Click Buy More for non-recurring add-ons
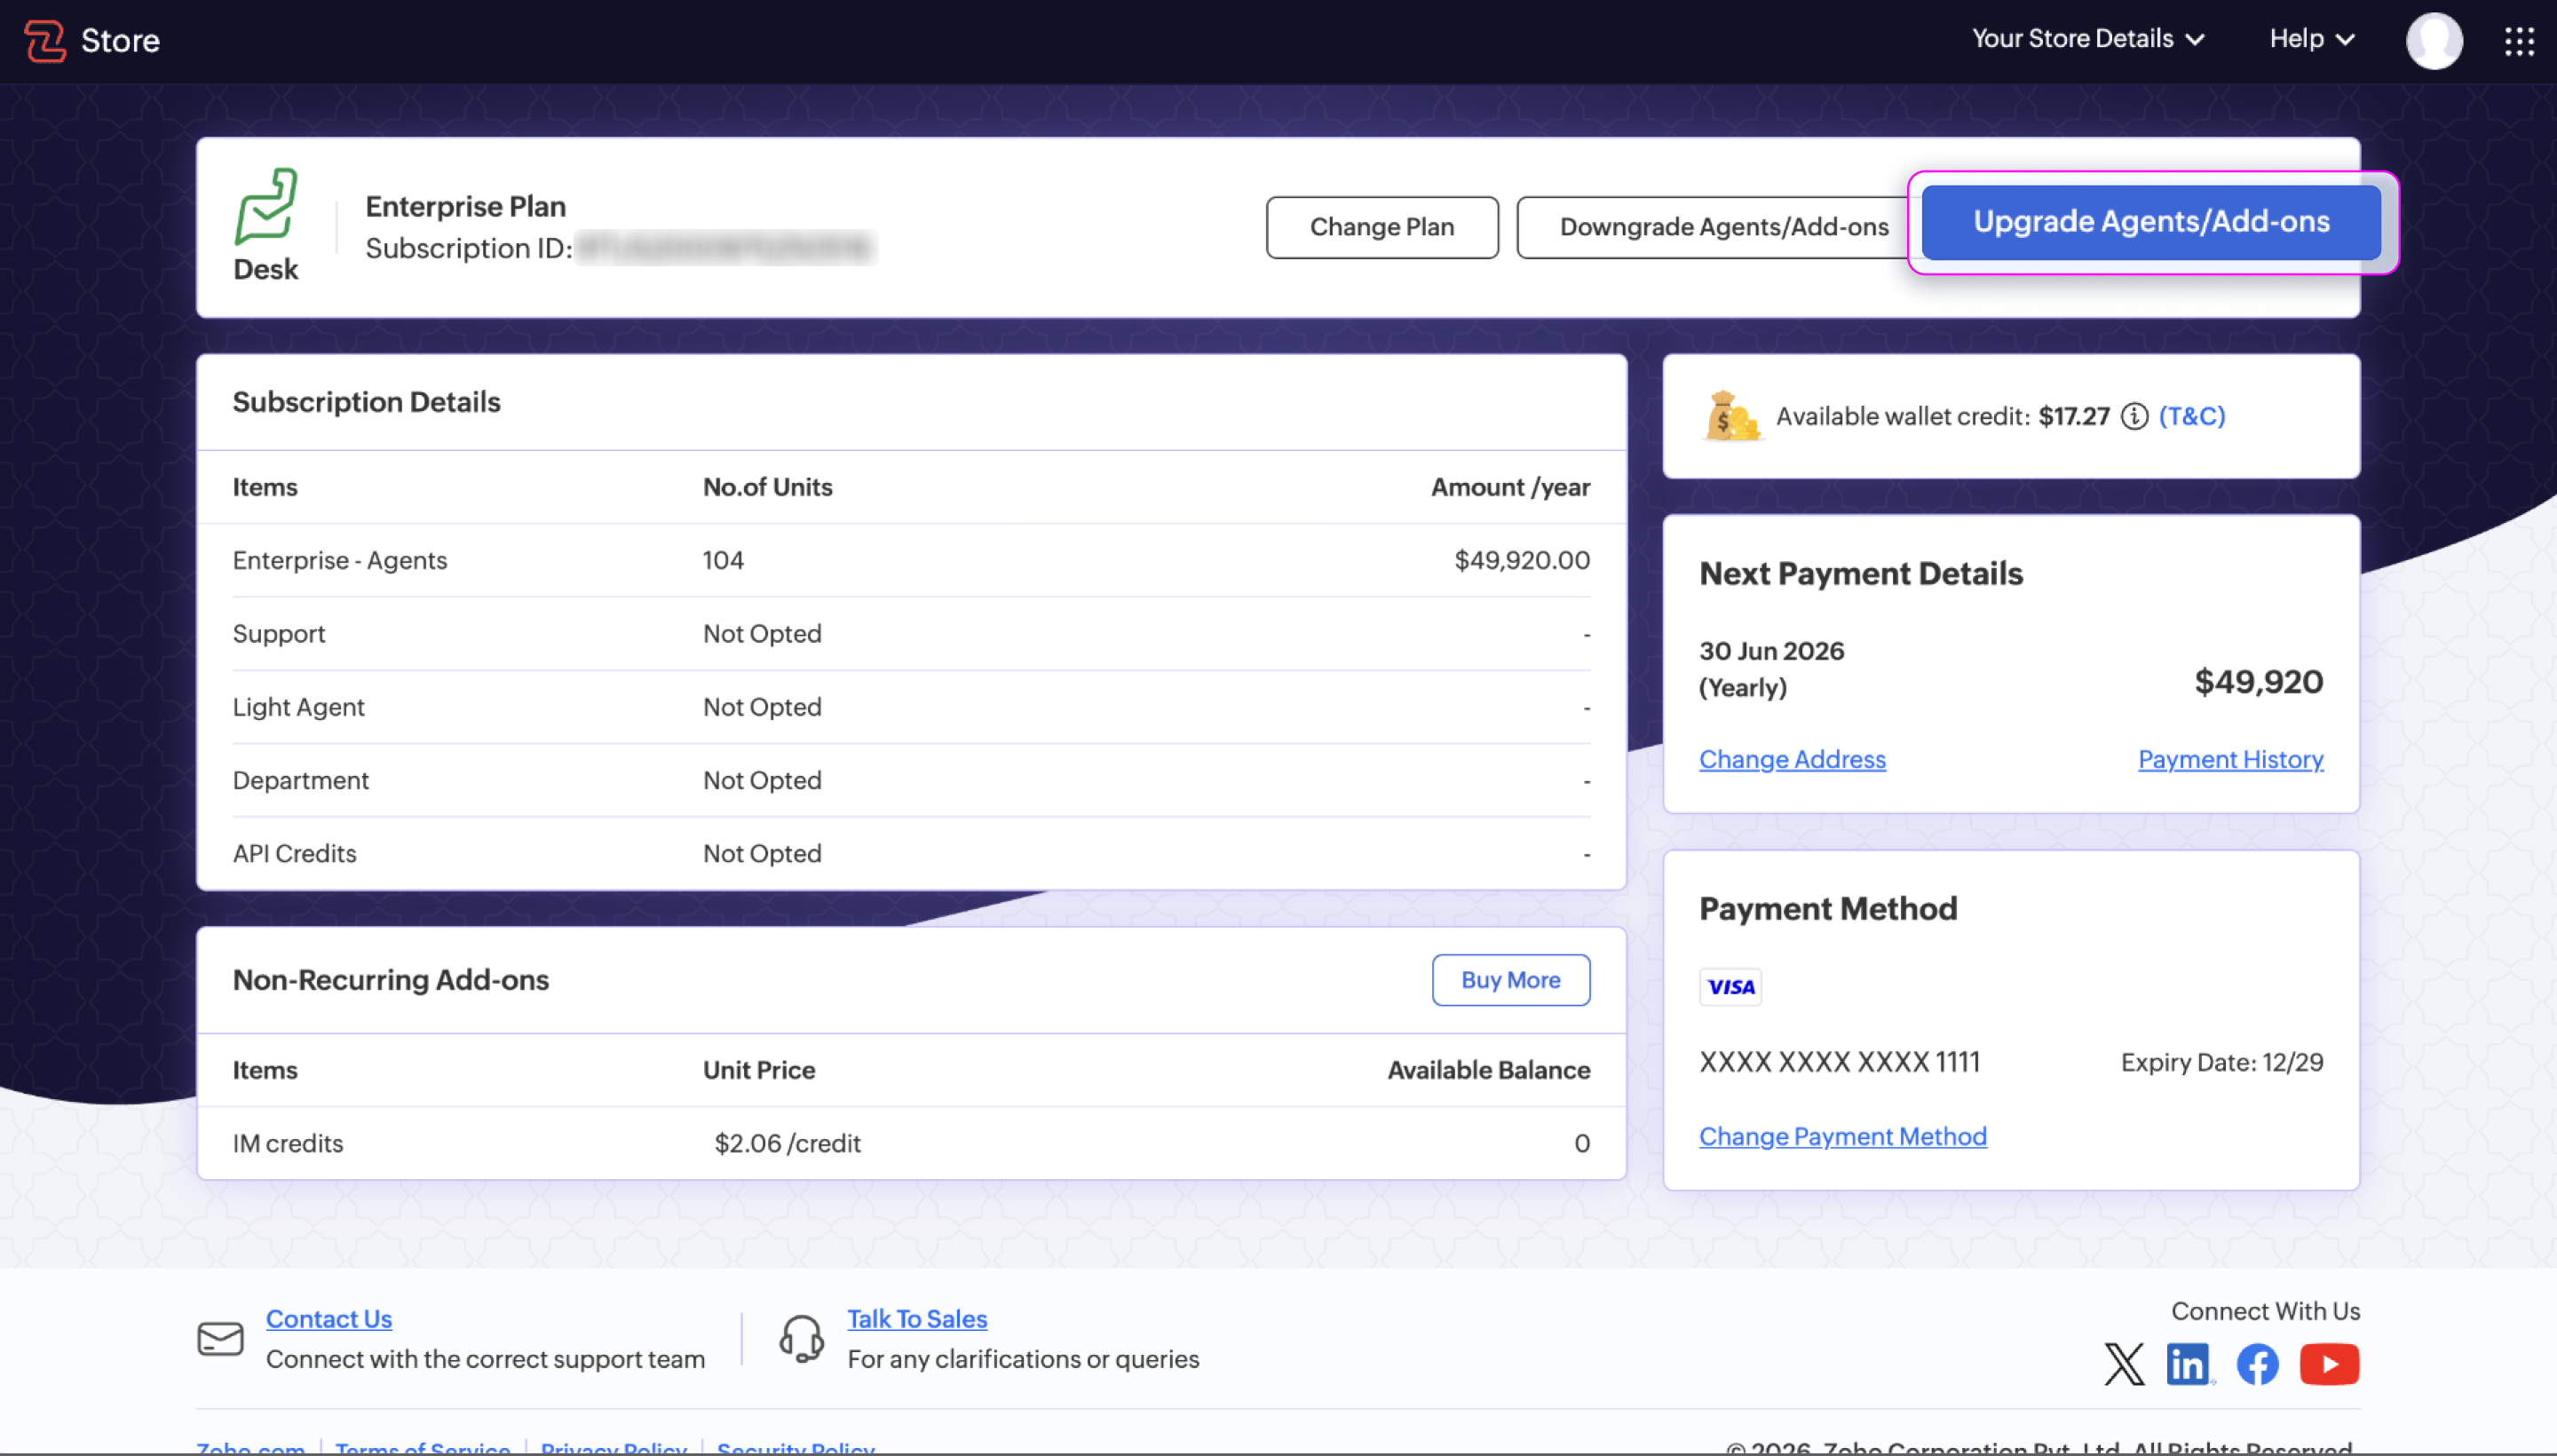Screen dimensions: 2557x1456 tap(1510, 980)
